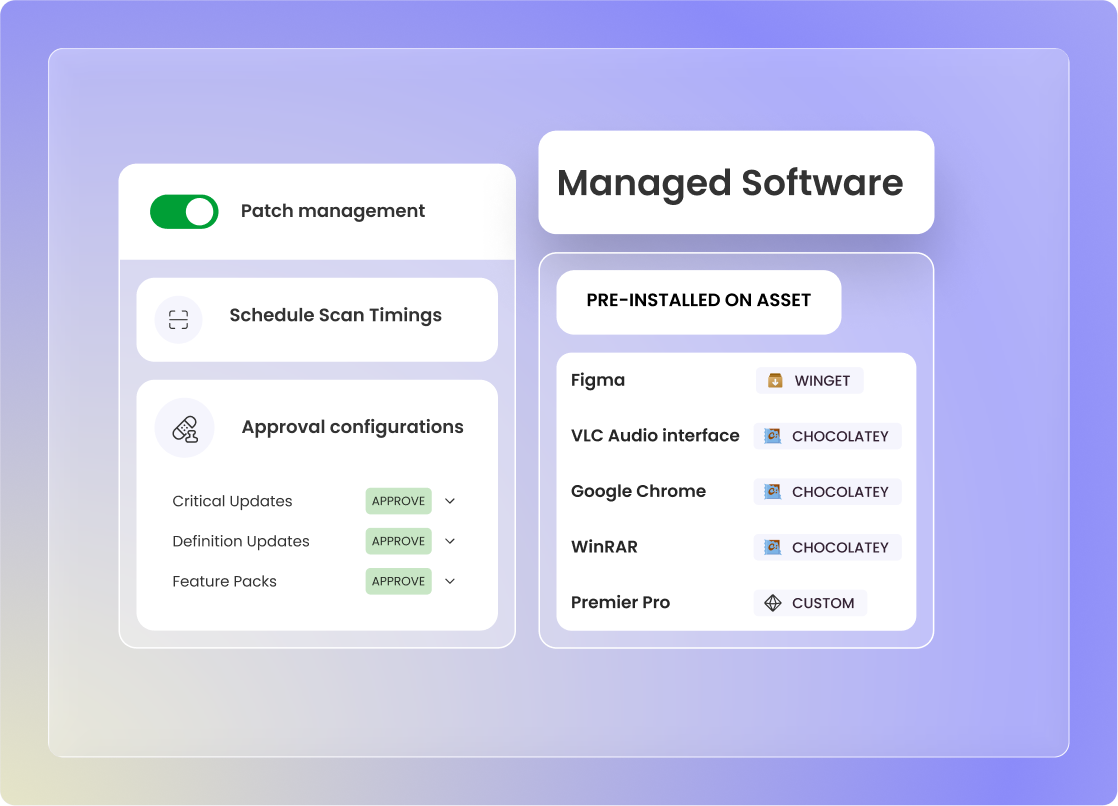Click the APPROVE badge for Critical Updates
This screenshot has width=1118, height=806.
point(398,501)
